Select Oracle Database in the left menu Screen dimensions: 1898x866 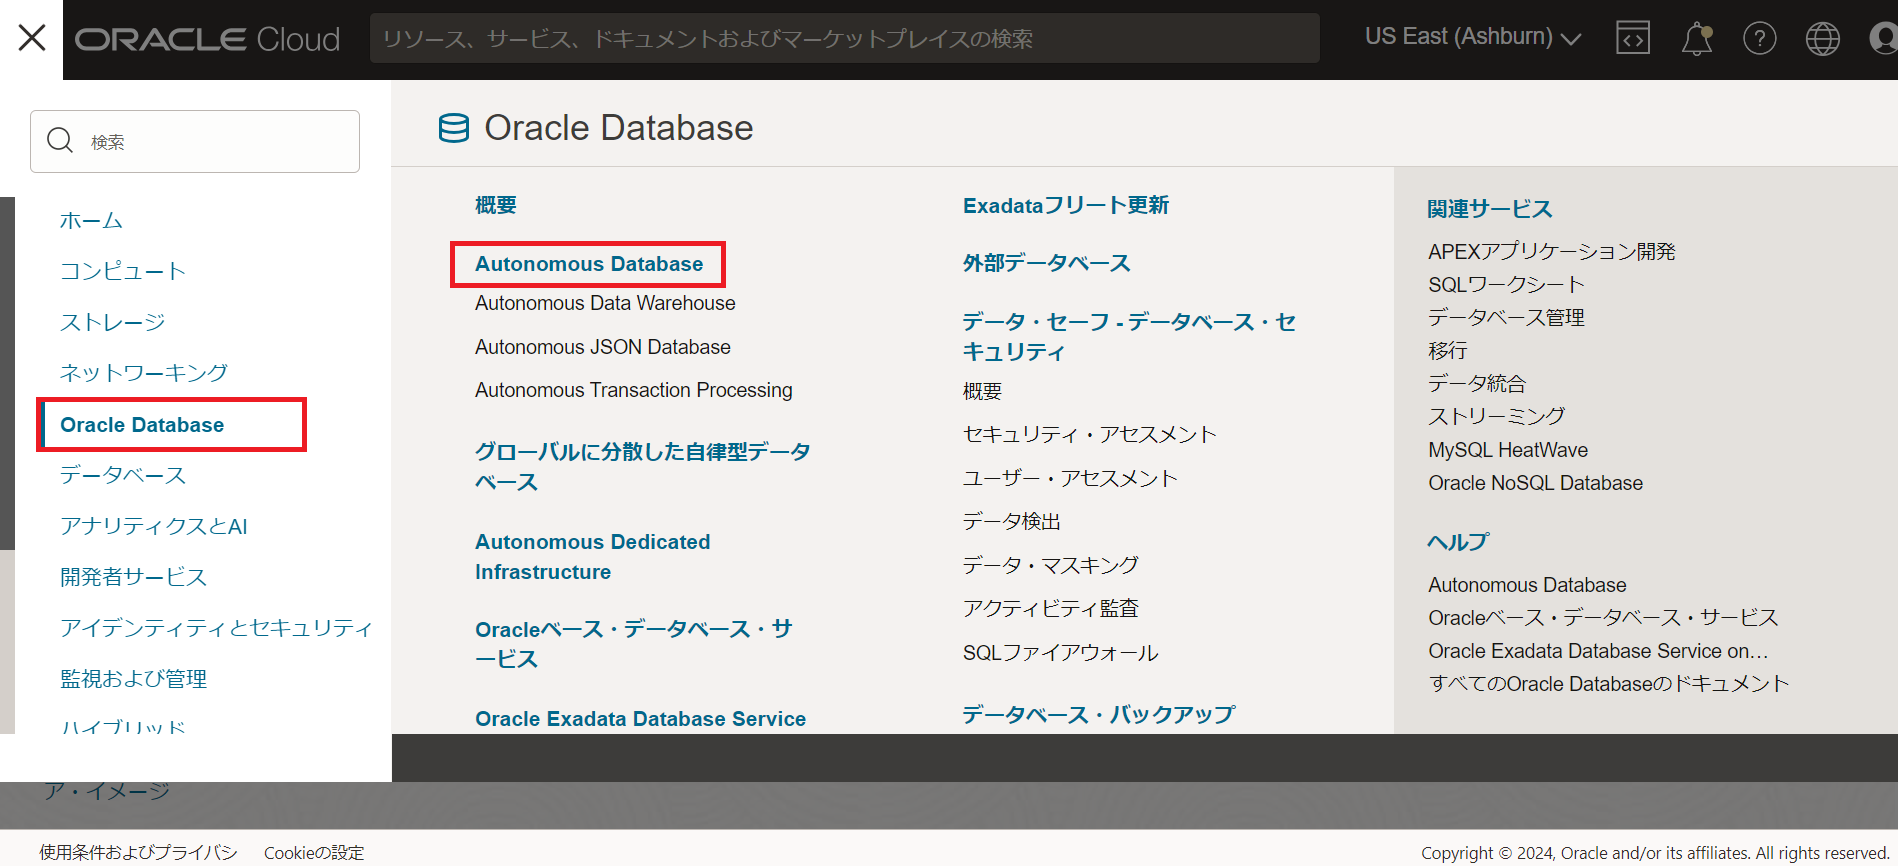pos(142,425)
